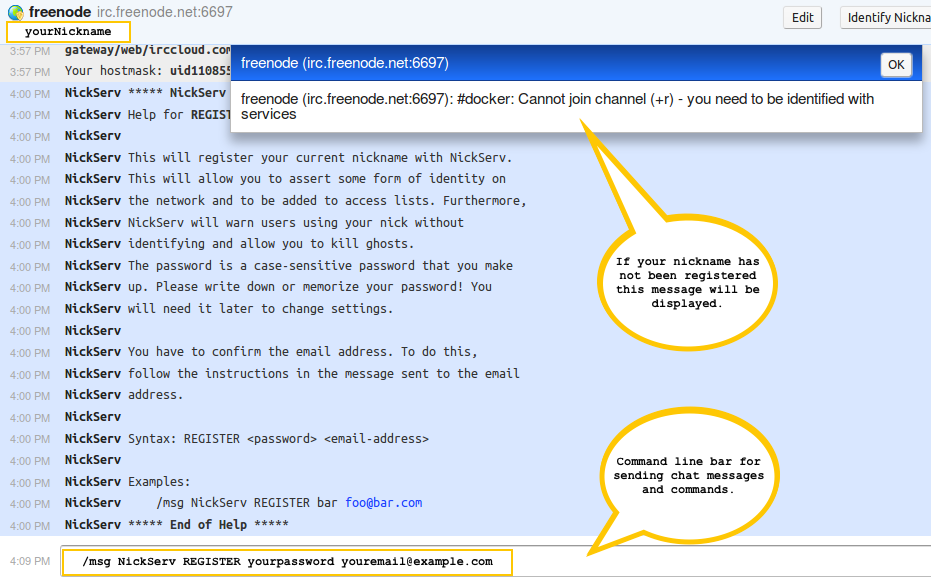The image size is (931, 585).
Task: Click NickServ on 'The password is' line
Action: pos(93,266)
